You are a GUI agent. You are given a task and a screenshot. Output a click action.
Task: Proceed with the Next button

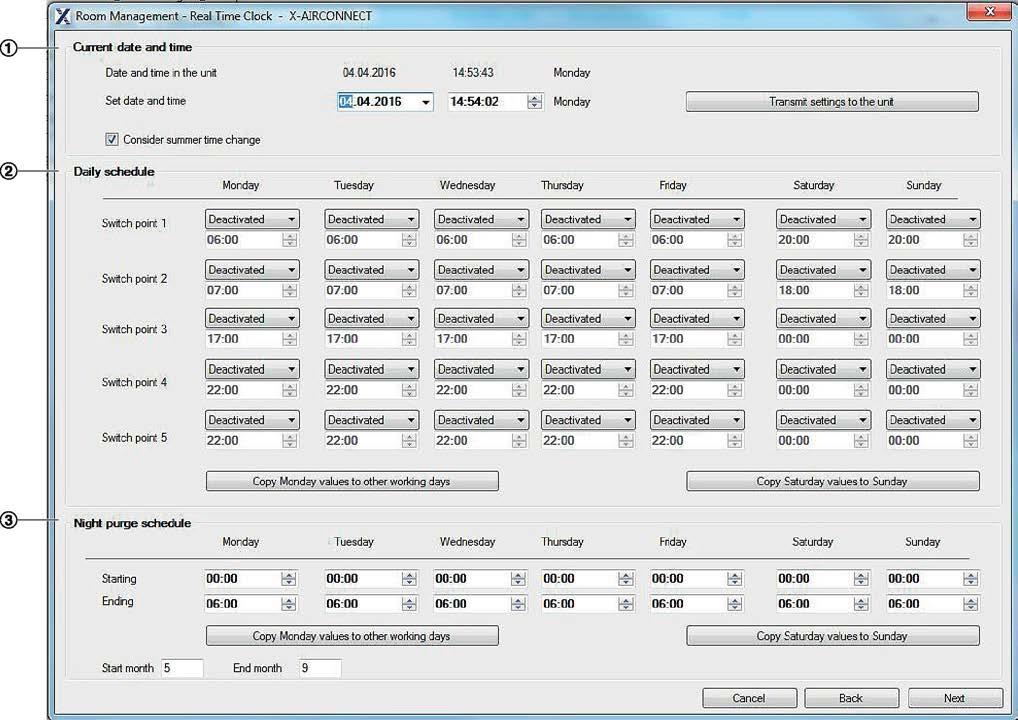954,698
